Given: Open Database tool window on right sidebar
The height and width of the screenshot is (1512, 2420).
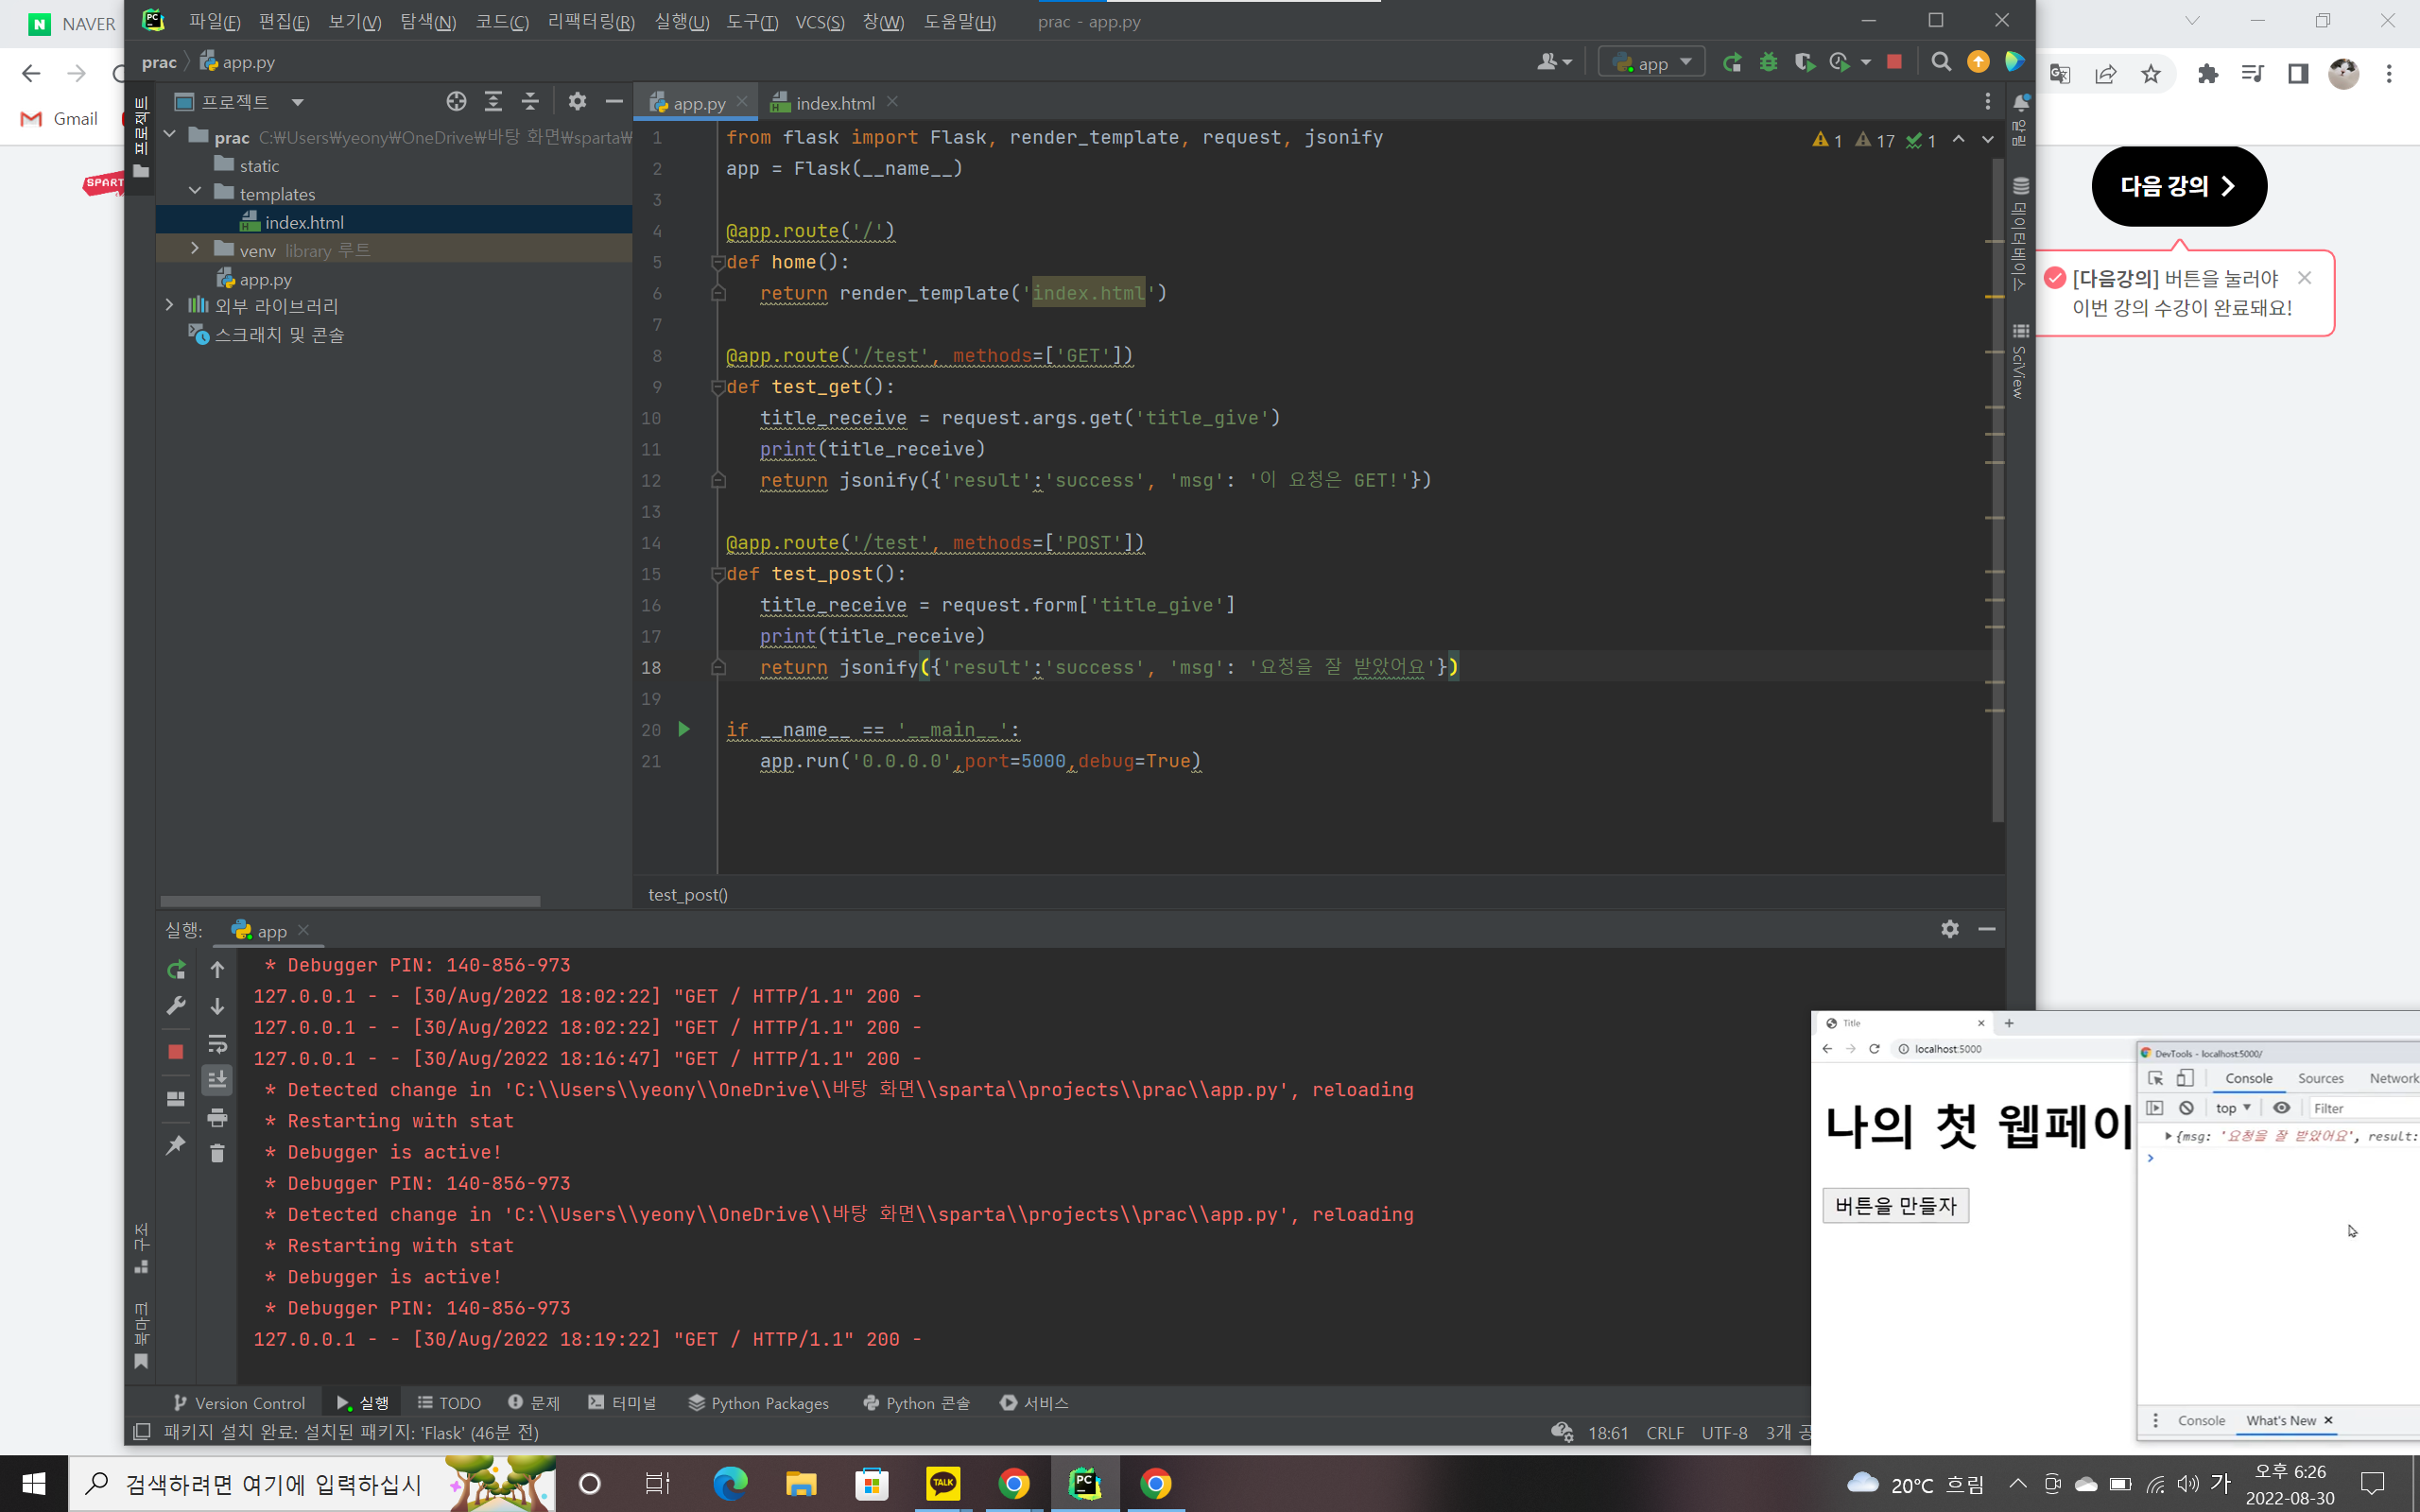Looking at the screenshot, I should click(2019, 234).
